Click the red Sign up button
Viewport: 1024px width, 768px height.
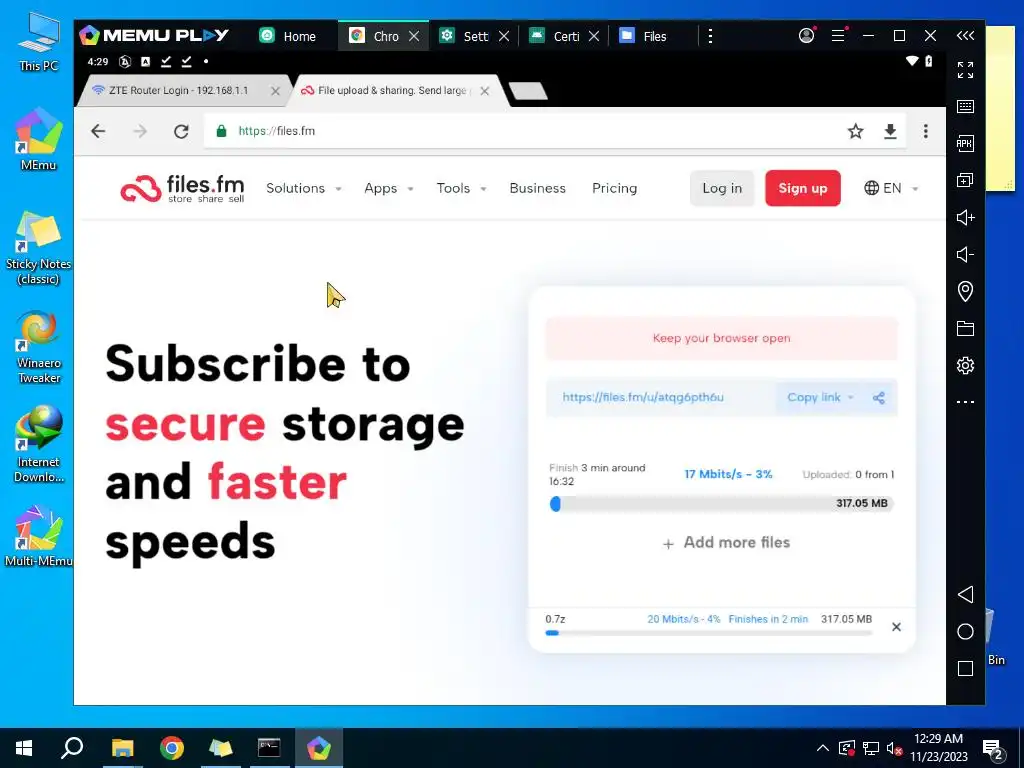(x=803, y=188)
